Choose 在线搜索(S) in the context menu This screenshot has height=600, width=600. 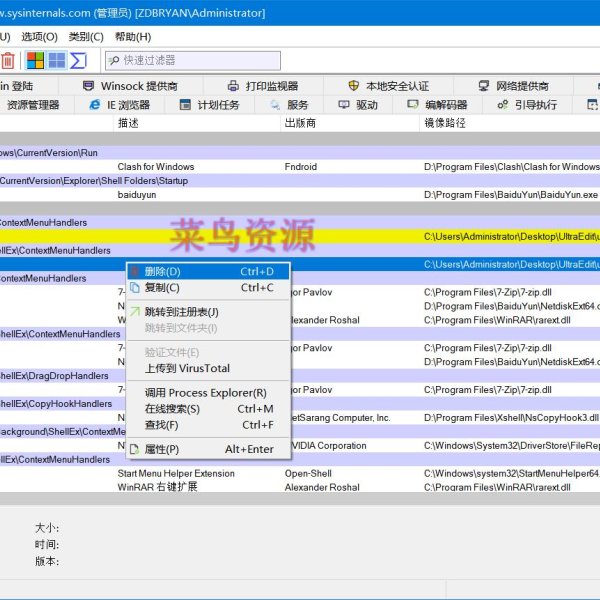click(209, 409)
